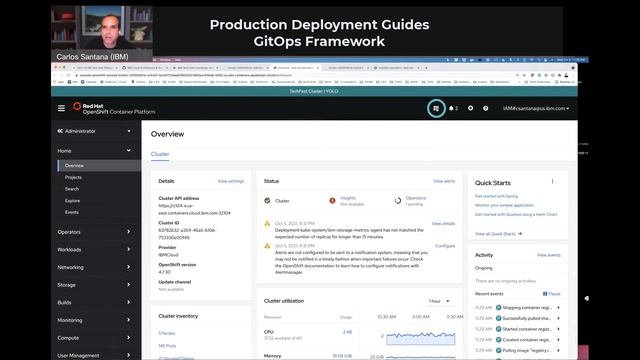Open the Quick Starts kebab menu

(x=552, y=182)
